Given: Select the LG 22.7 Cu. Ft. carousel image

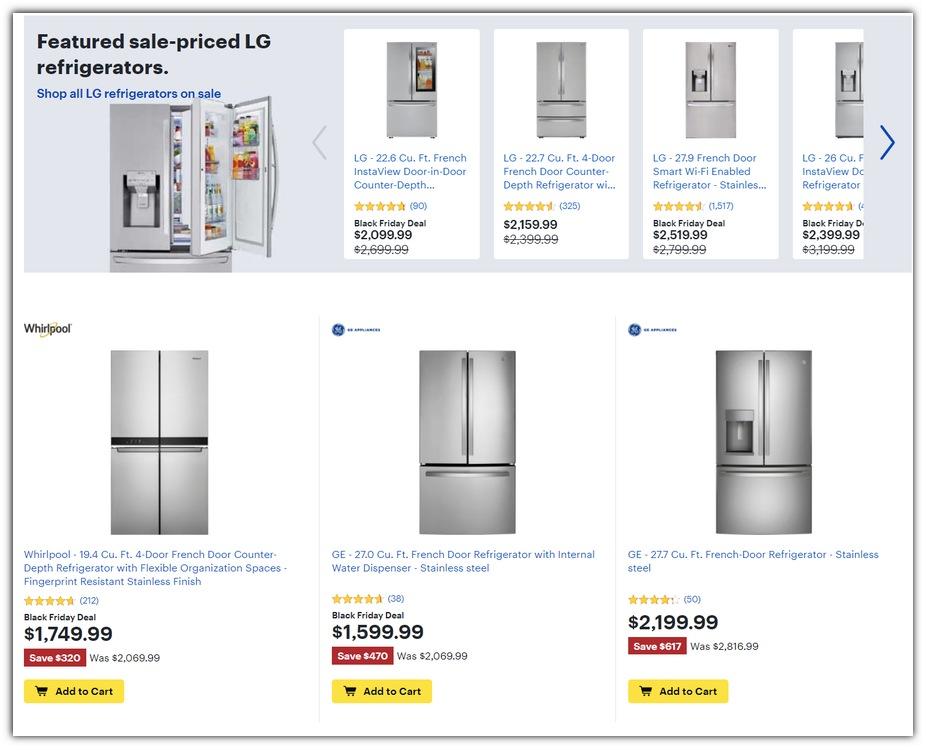Looking at the screenshot, I should point(561,90).
